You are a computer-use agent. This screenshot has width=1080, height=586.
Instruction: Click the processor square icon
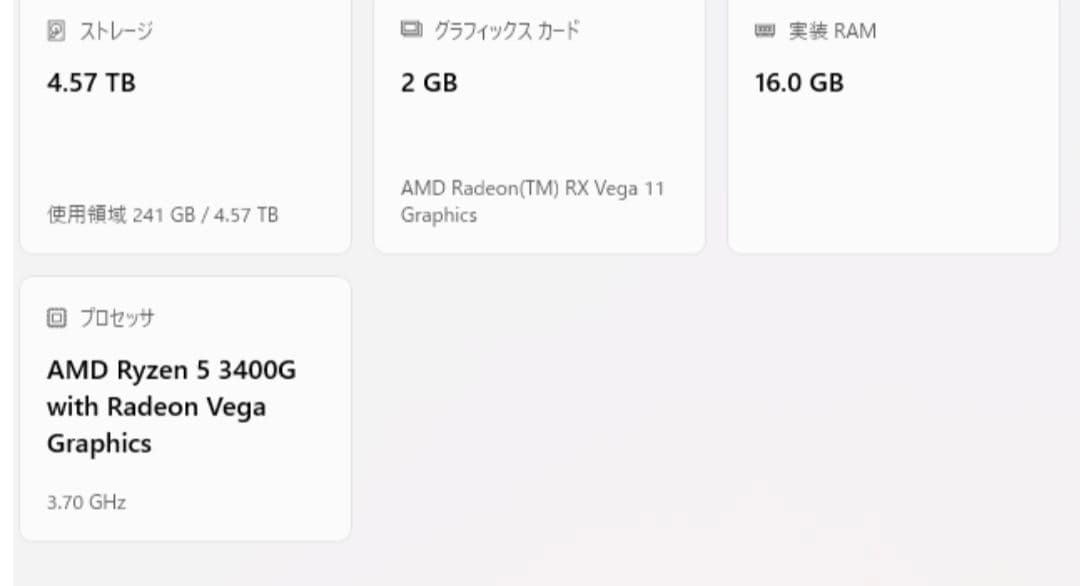point(54,317)
